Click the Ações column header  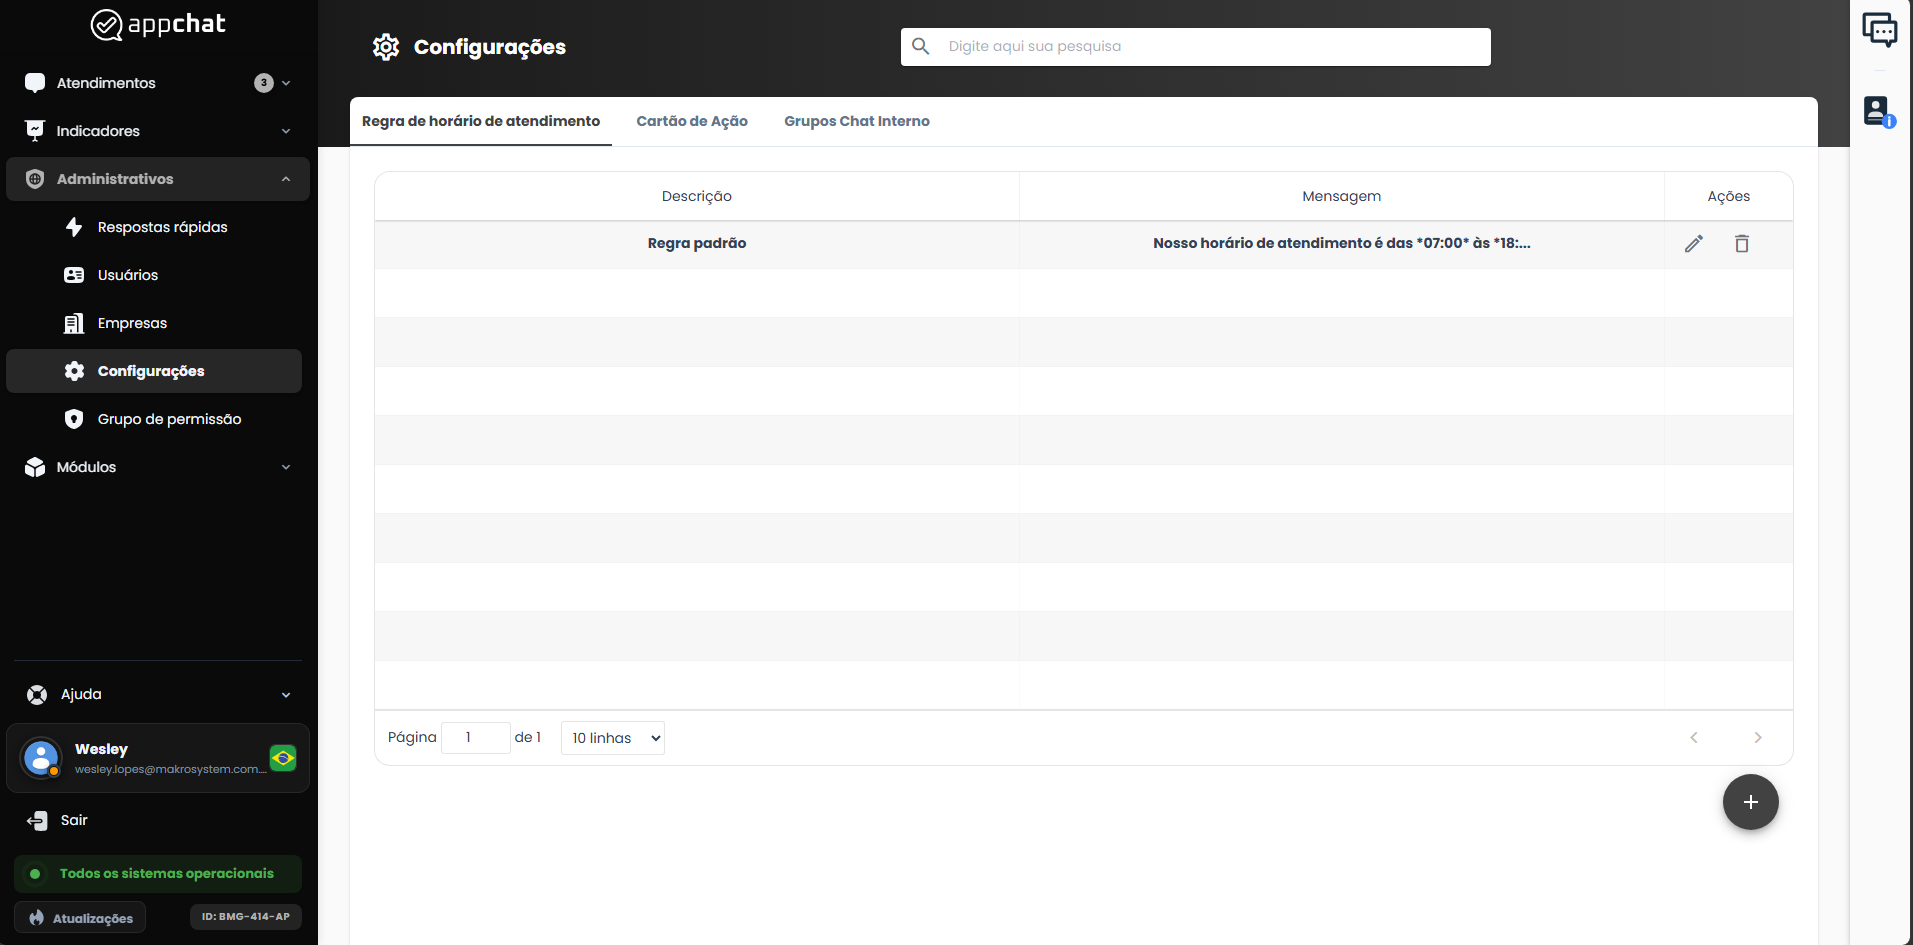coord(1729,196)
